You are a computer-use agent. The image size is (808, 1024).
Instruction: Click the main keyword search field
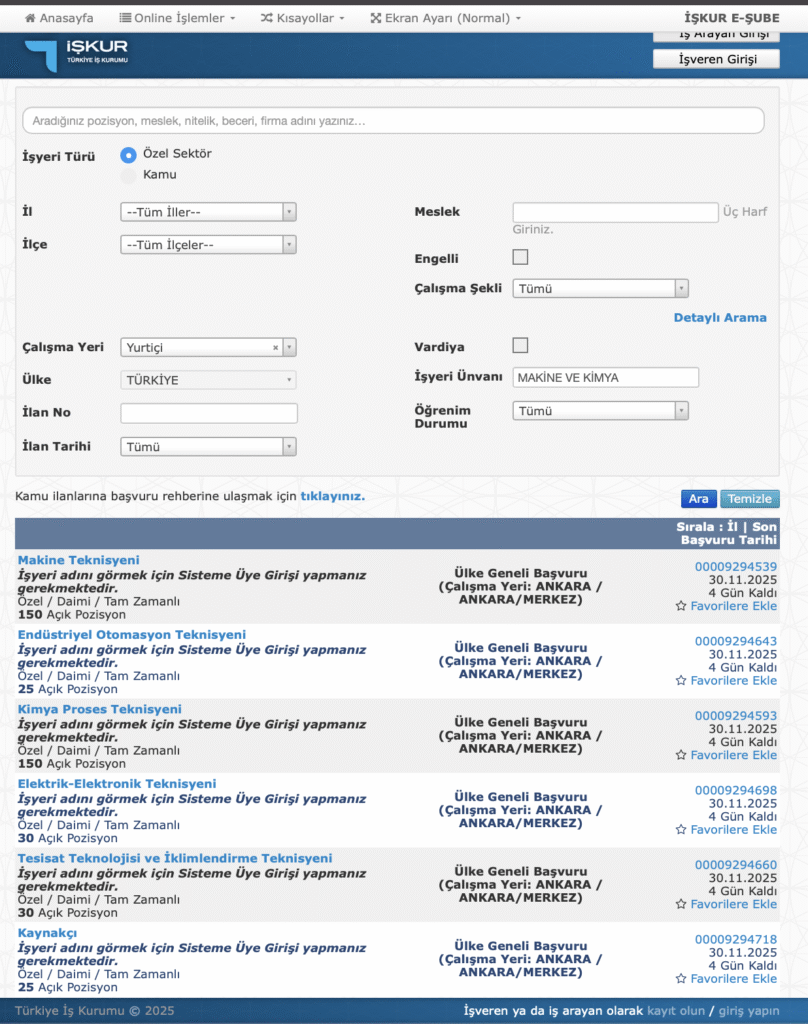click(x=393, y=121)
